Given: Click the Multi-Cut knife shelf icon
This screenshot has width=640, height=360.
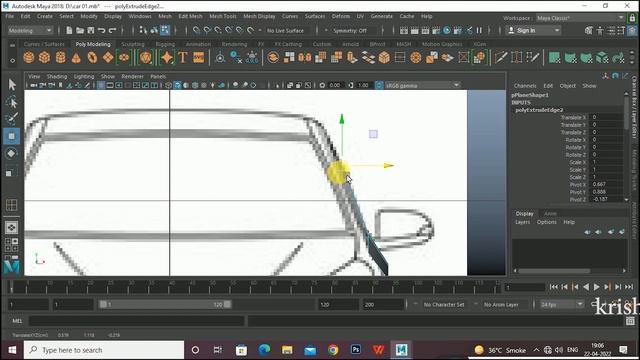Looking at the screenshot, I should point(501,58).
